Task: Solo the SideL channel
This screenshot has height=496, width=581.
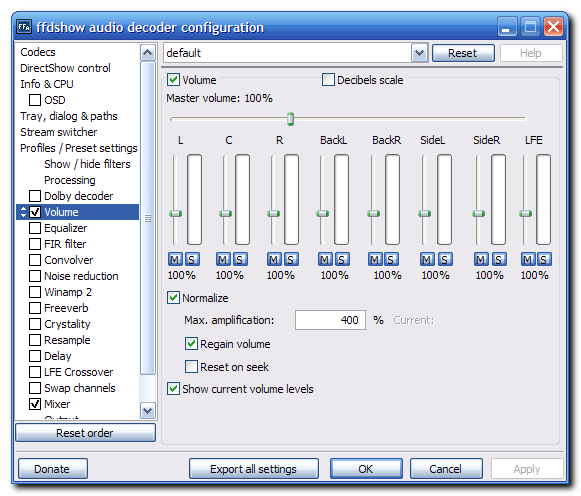Action: click(445, 259)
